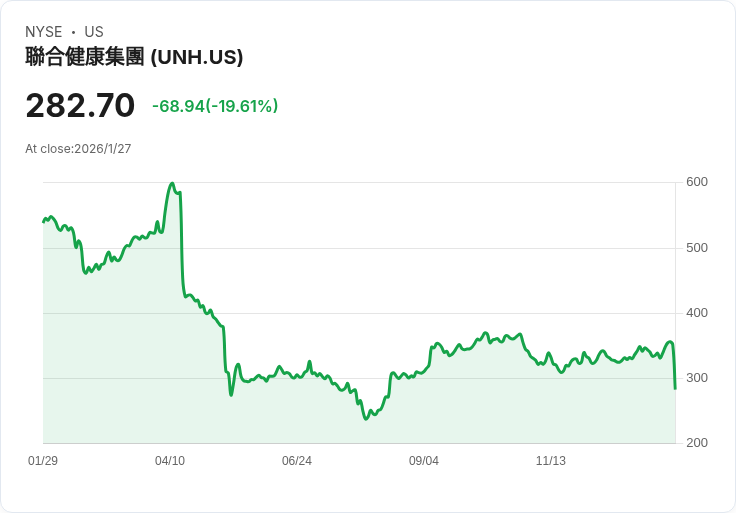Click the chart's highest peak near 600

tap(172, 184)
